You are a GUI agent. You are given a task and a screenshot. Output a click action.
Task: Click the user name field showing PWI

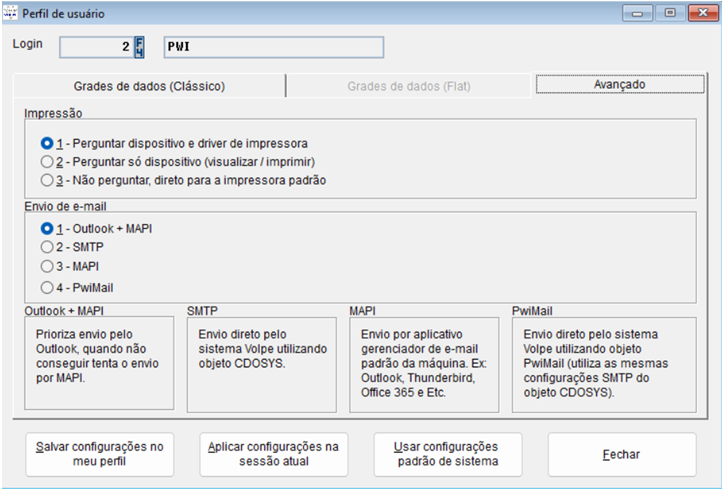pos(274,47)
